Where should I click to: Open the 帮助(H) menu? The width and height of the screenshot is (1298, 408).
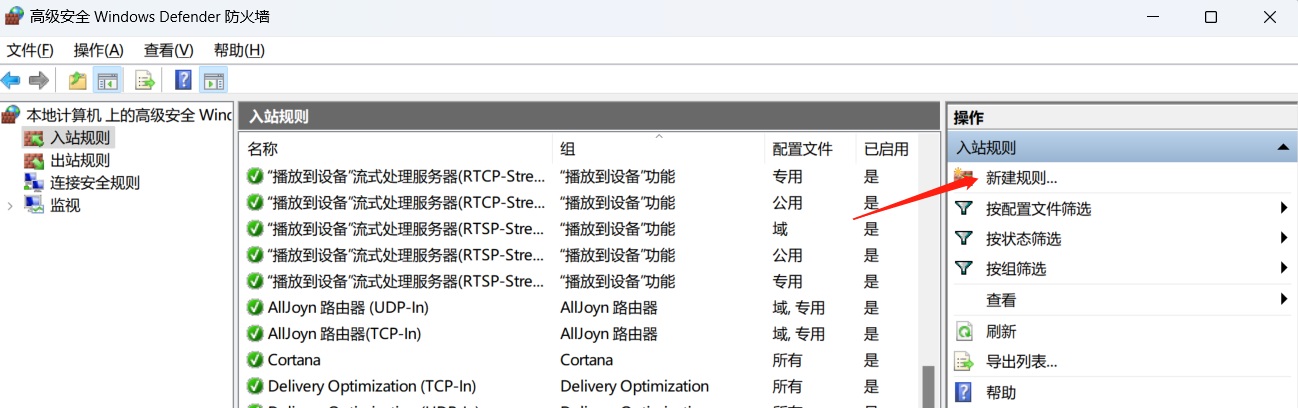(239, 50)
